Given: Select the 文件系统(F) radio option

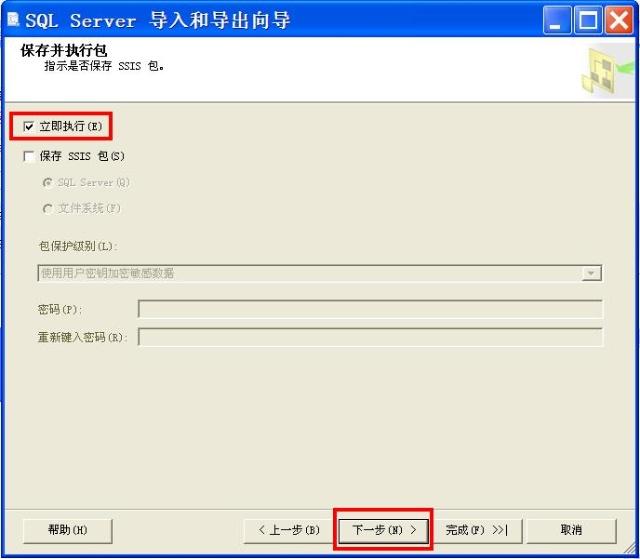Looking at the screenshot, I should click(x=47, y=209).
